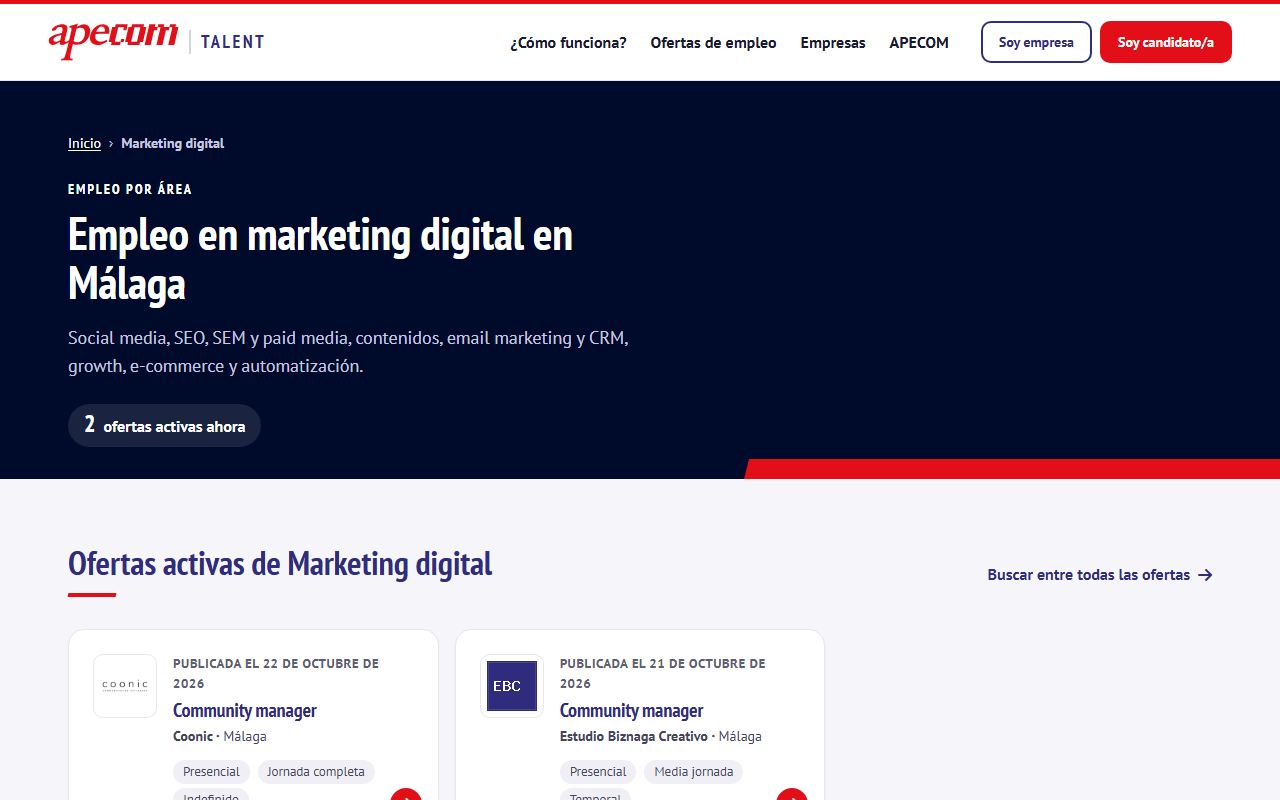Go to Empresas in the top menu
The width and height of the screenshot is (1280, 800).
tap(833, 42)
